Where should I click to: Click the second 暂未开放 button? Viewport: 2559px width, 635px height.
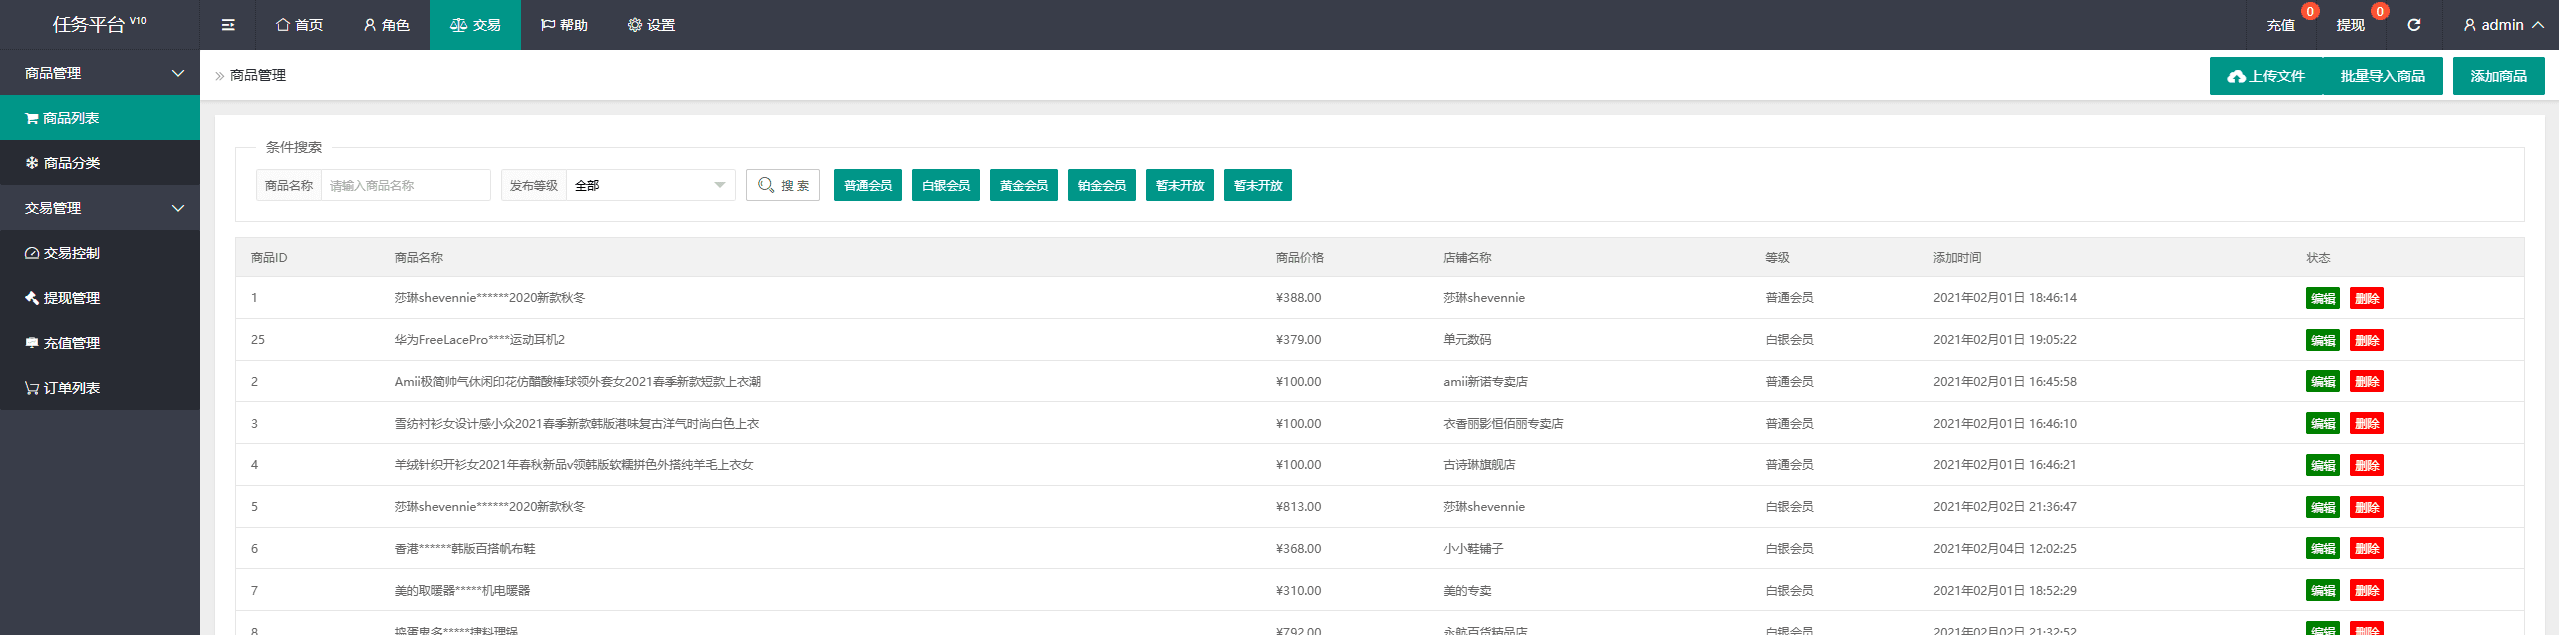click(1258, 185)
